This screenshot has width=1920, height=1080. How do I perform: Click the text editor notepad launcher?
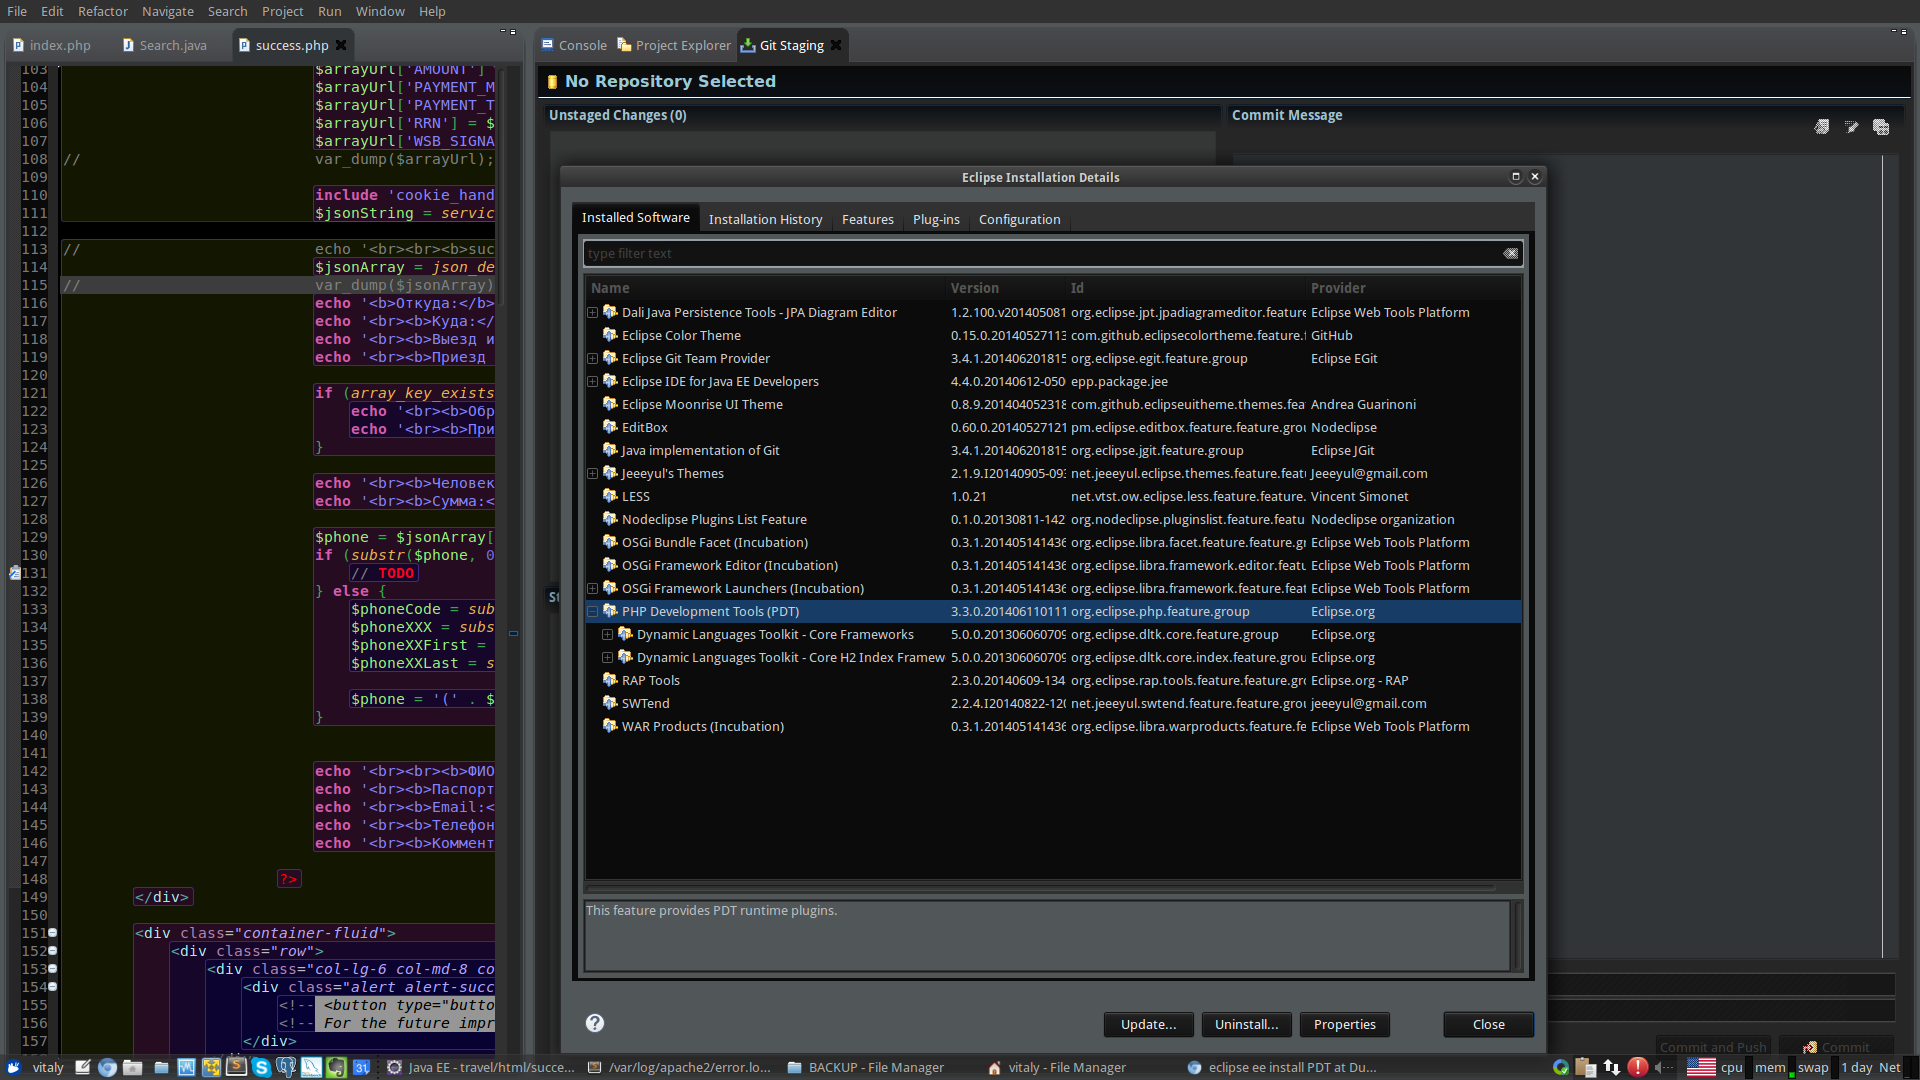(x=83, y=1067)
